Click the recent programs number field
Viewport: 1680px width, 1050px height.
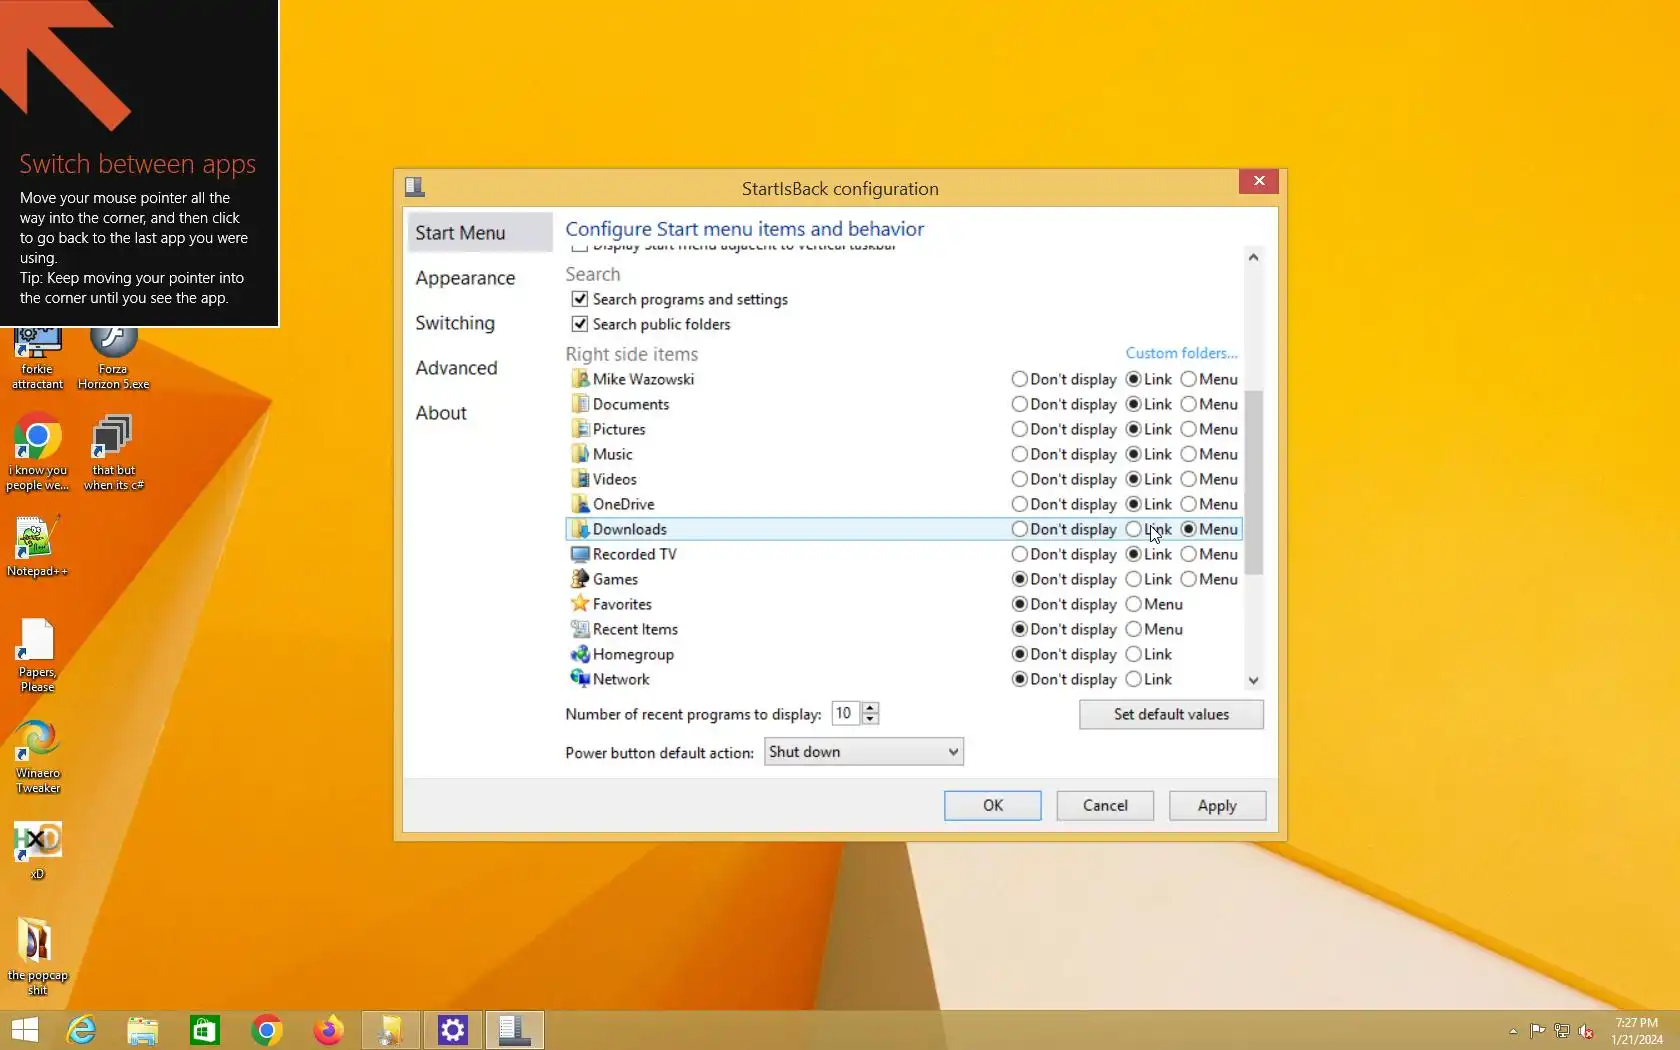(x=846, y=713)
